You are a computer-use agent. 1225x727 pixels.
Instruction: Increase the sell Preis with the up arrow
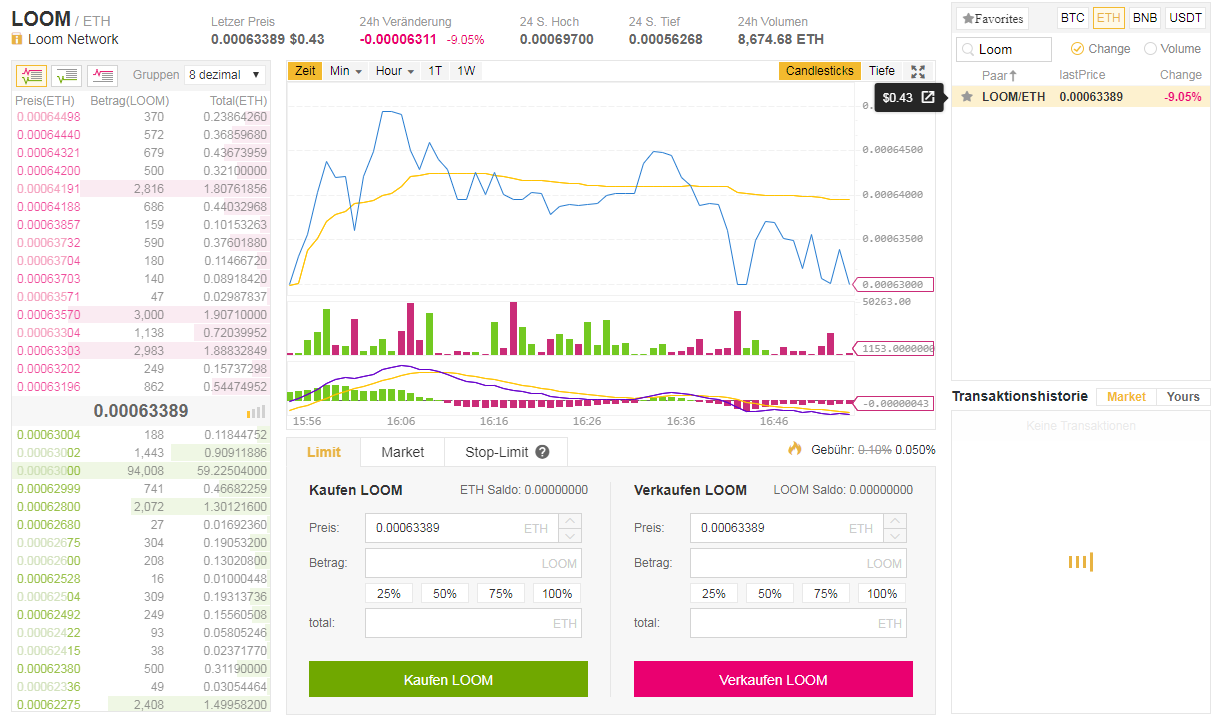[895, 521]
